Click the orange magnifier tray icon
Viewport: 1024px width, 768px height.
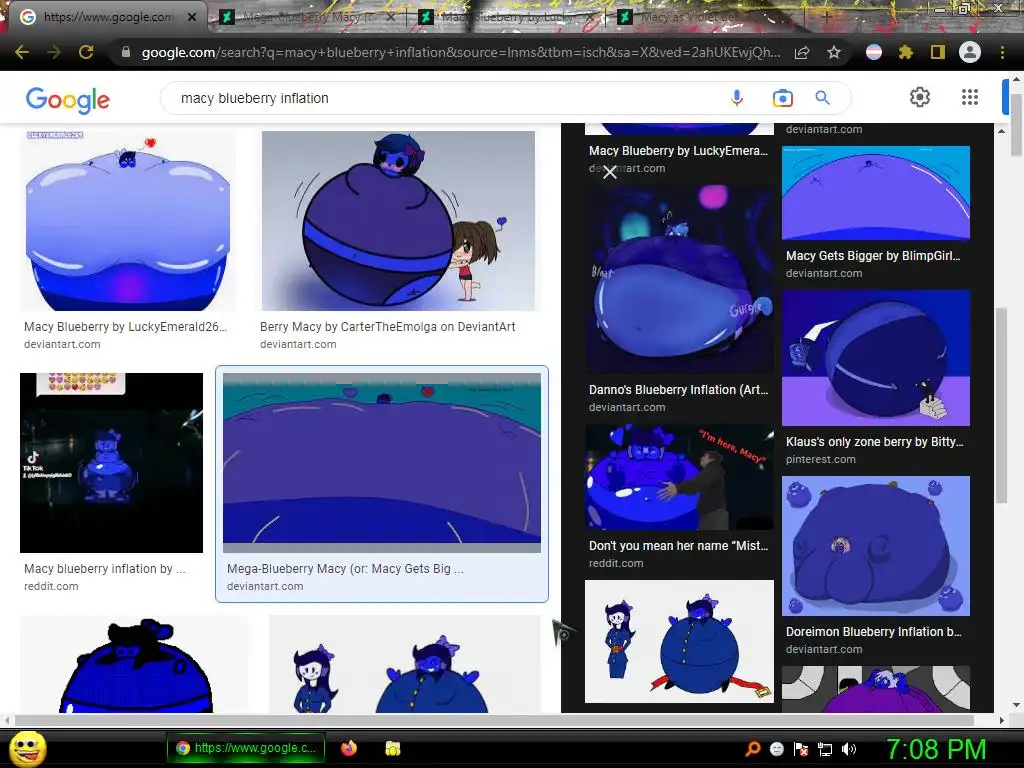(x=752, y=749)
